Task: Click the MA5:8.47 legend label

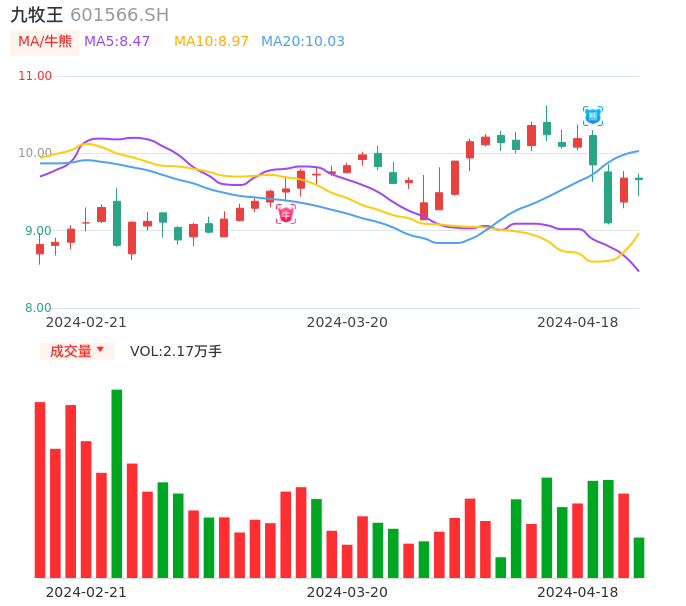Action: [117, 42]
